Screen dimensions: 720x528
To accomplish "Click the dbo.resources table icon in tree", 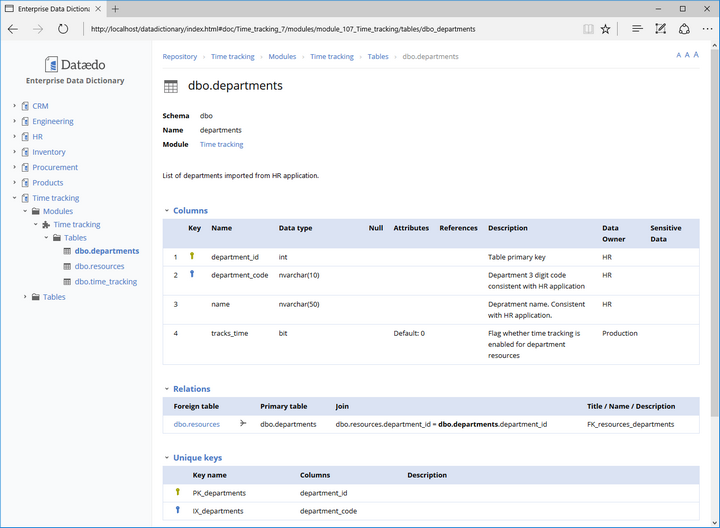I will [x=67, y=267].
